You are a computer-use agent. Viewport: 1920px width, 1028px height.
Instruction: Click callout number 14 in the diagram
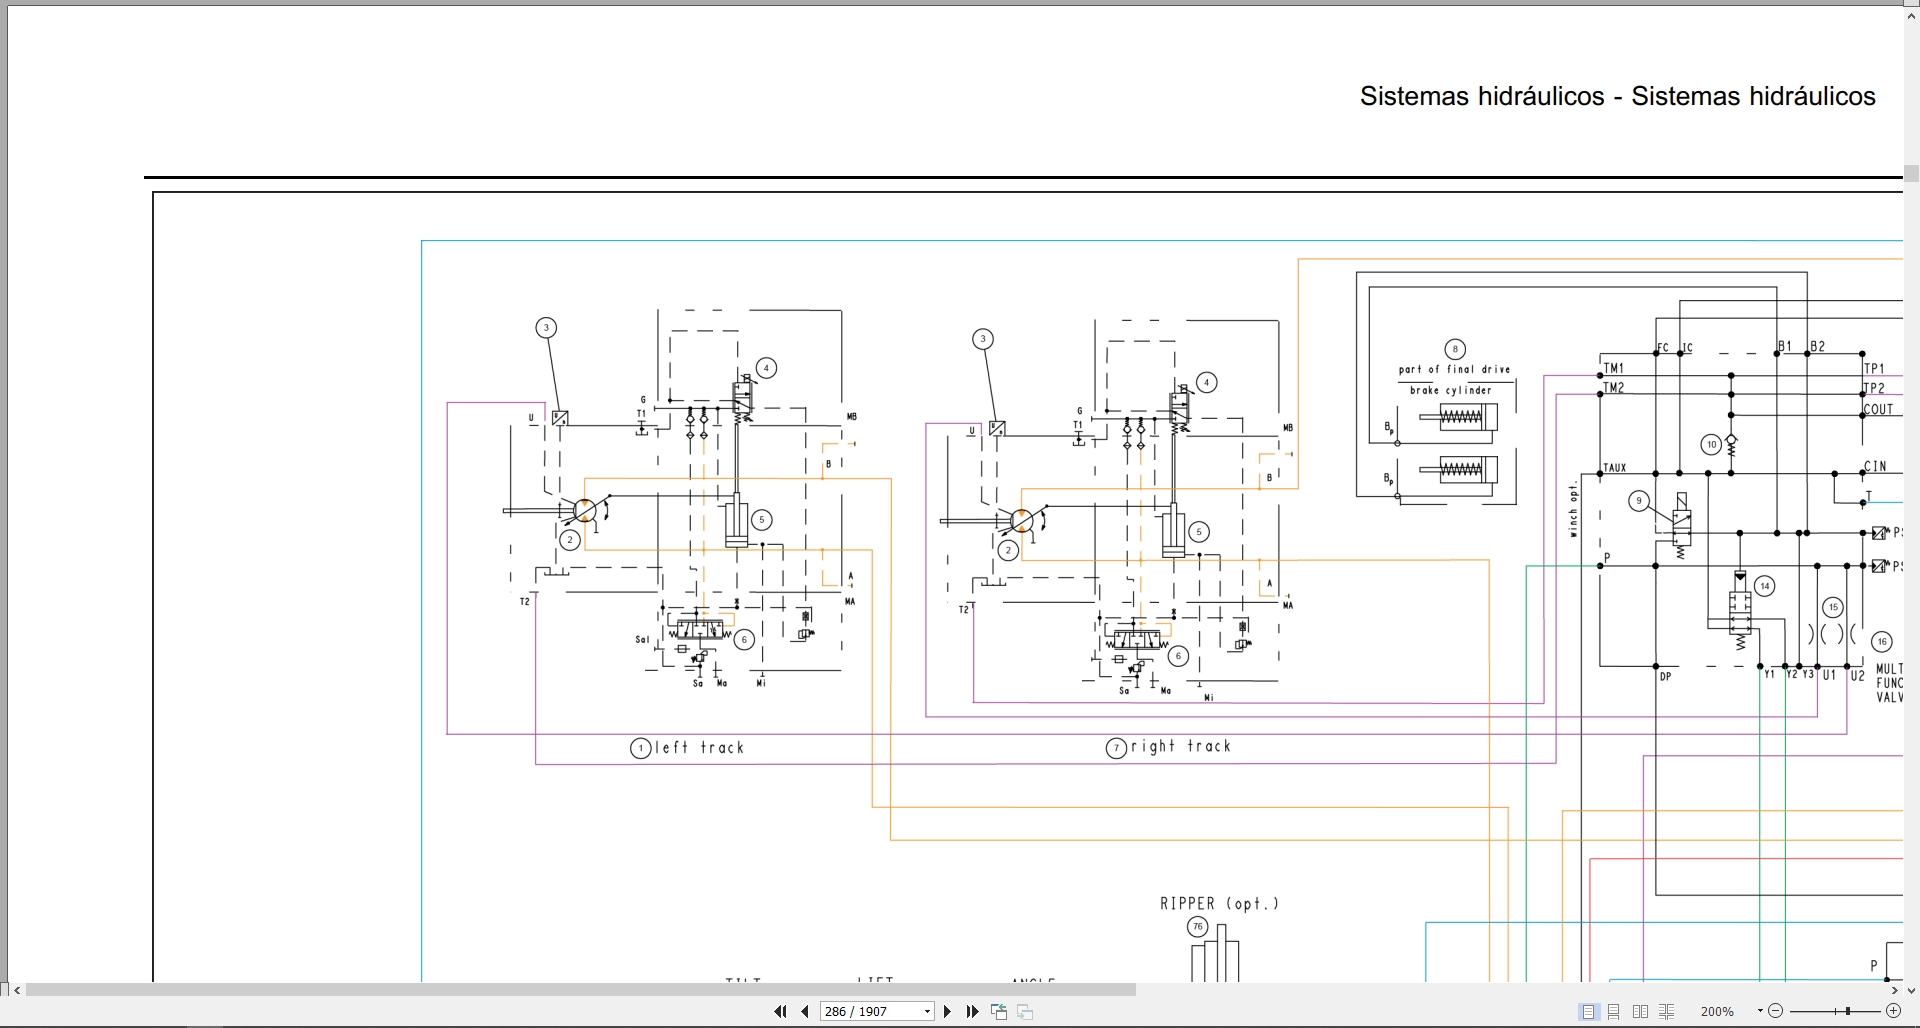click(1765, 587)
